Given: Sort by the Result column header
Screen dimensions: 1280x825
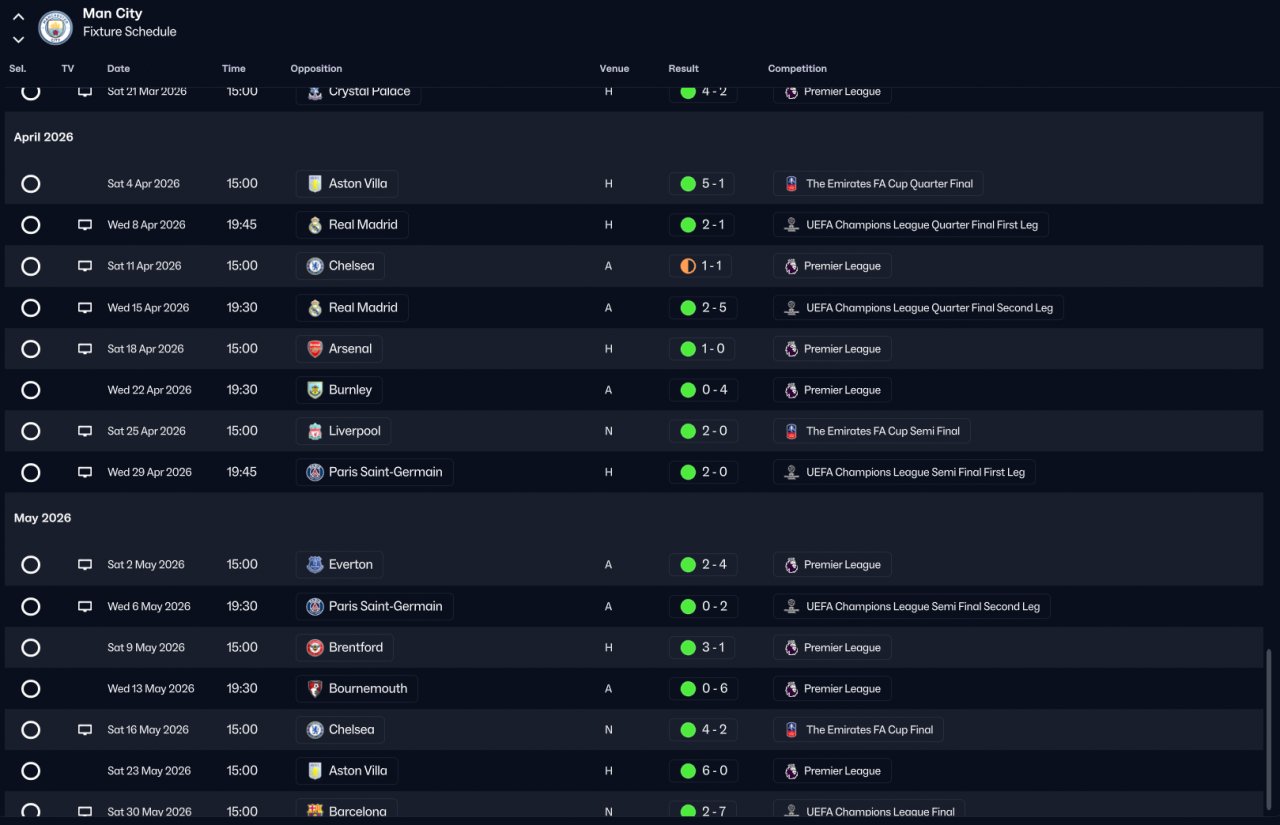Looking at the screenshot, I should 684,69.
